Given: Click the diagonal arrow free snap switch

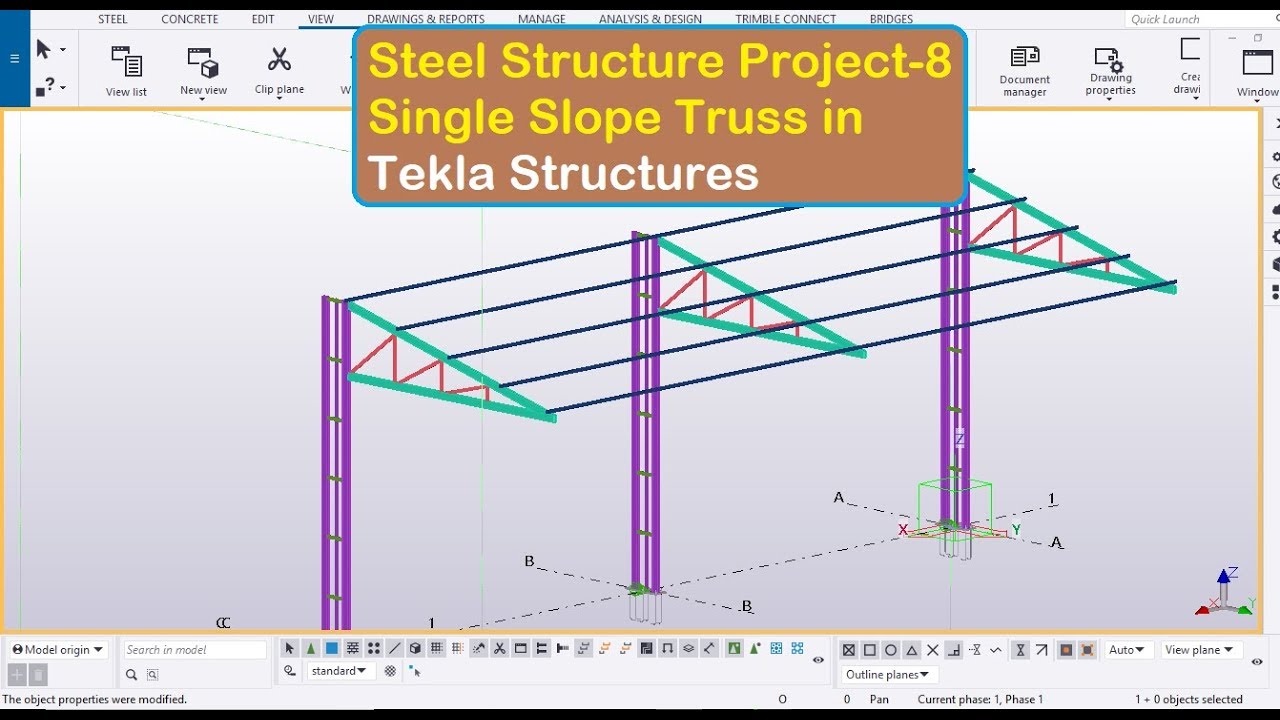Looking at the screenshot, I should click(1041, 650).
